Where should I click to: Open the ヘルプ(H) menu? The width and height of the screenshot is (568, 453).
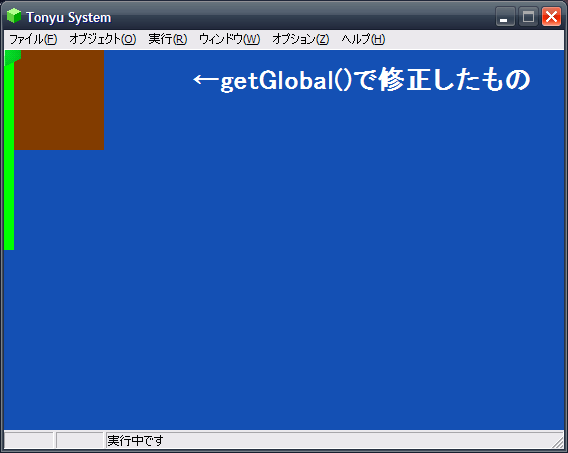pyautogui.click(x=363, y=39)
